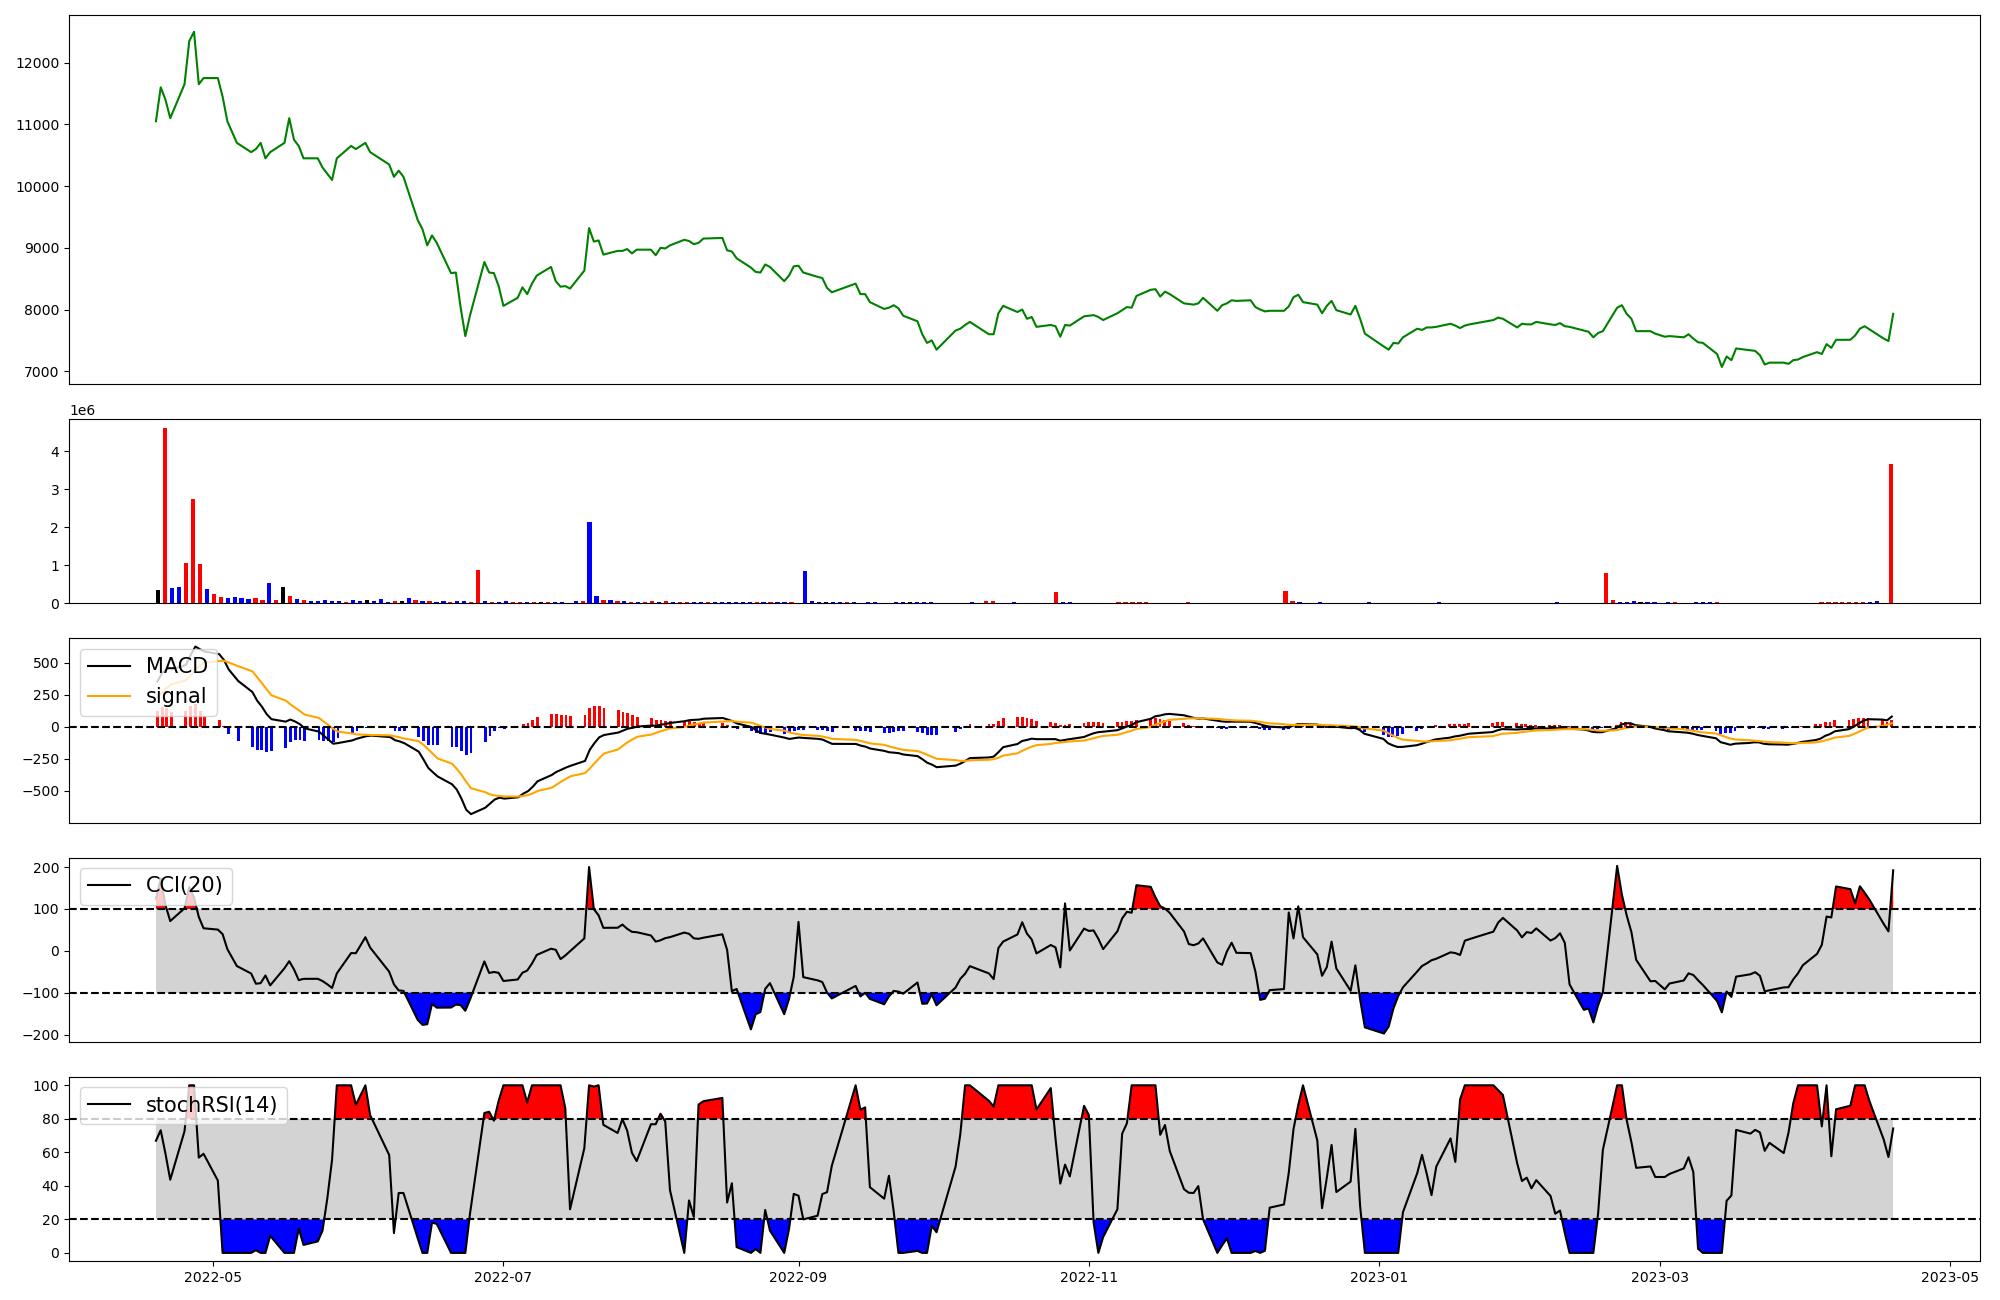Click the 2022-11 x-axis date label
Screen dimensions: 2000x1300
(1088, 1277)
